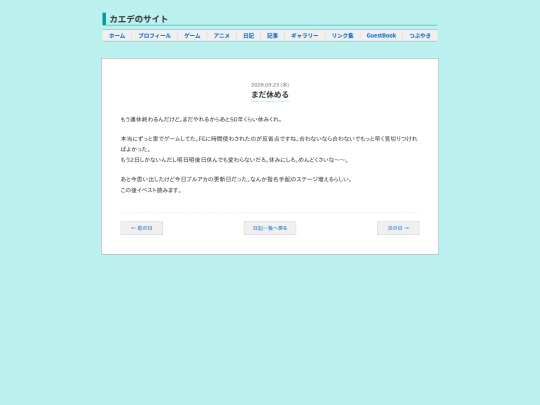
Task: Click the entry title まだ休める
Action: 270,94
